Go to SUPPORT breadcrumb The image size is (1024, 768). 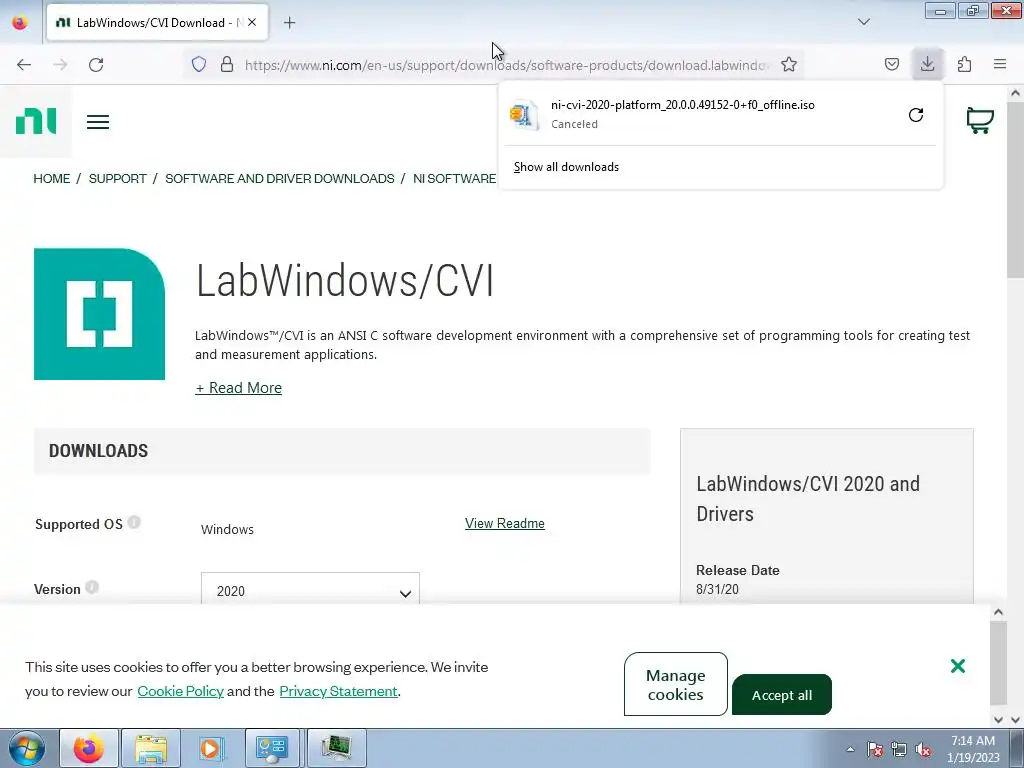click(x=118, y=179)
